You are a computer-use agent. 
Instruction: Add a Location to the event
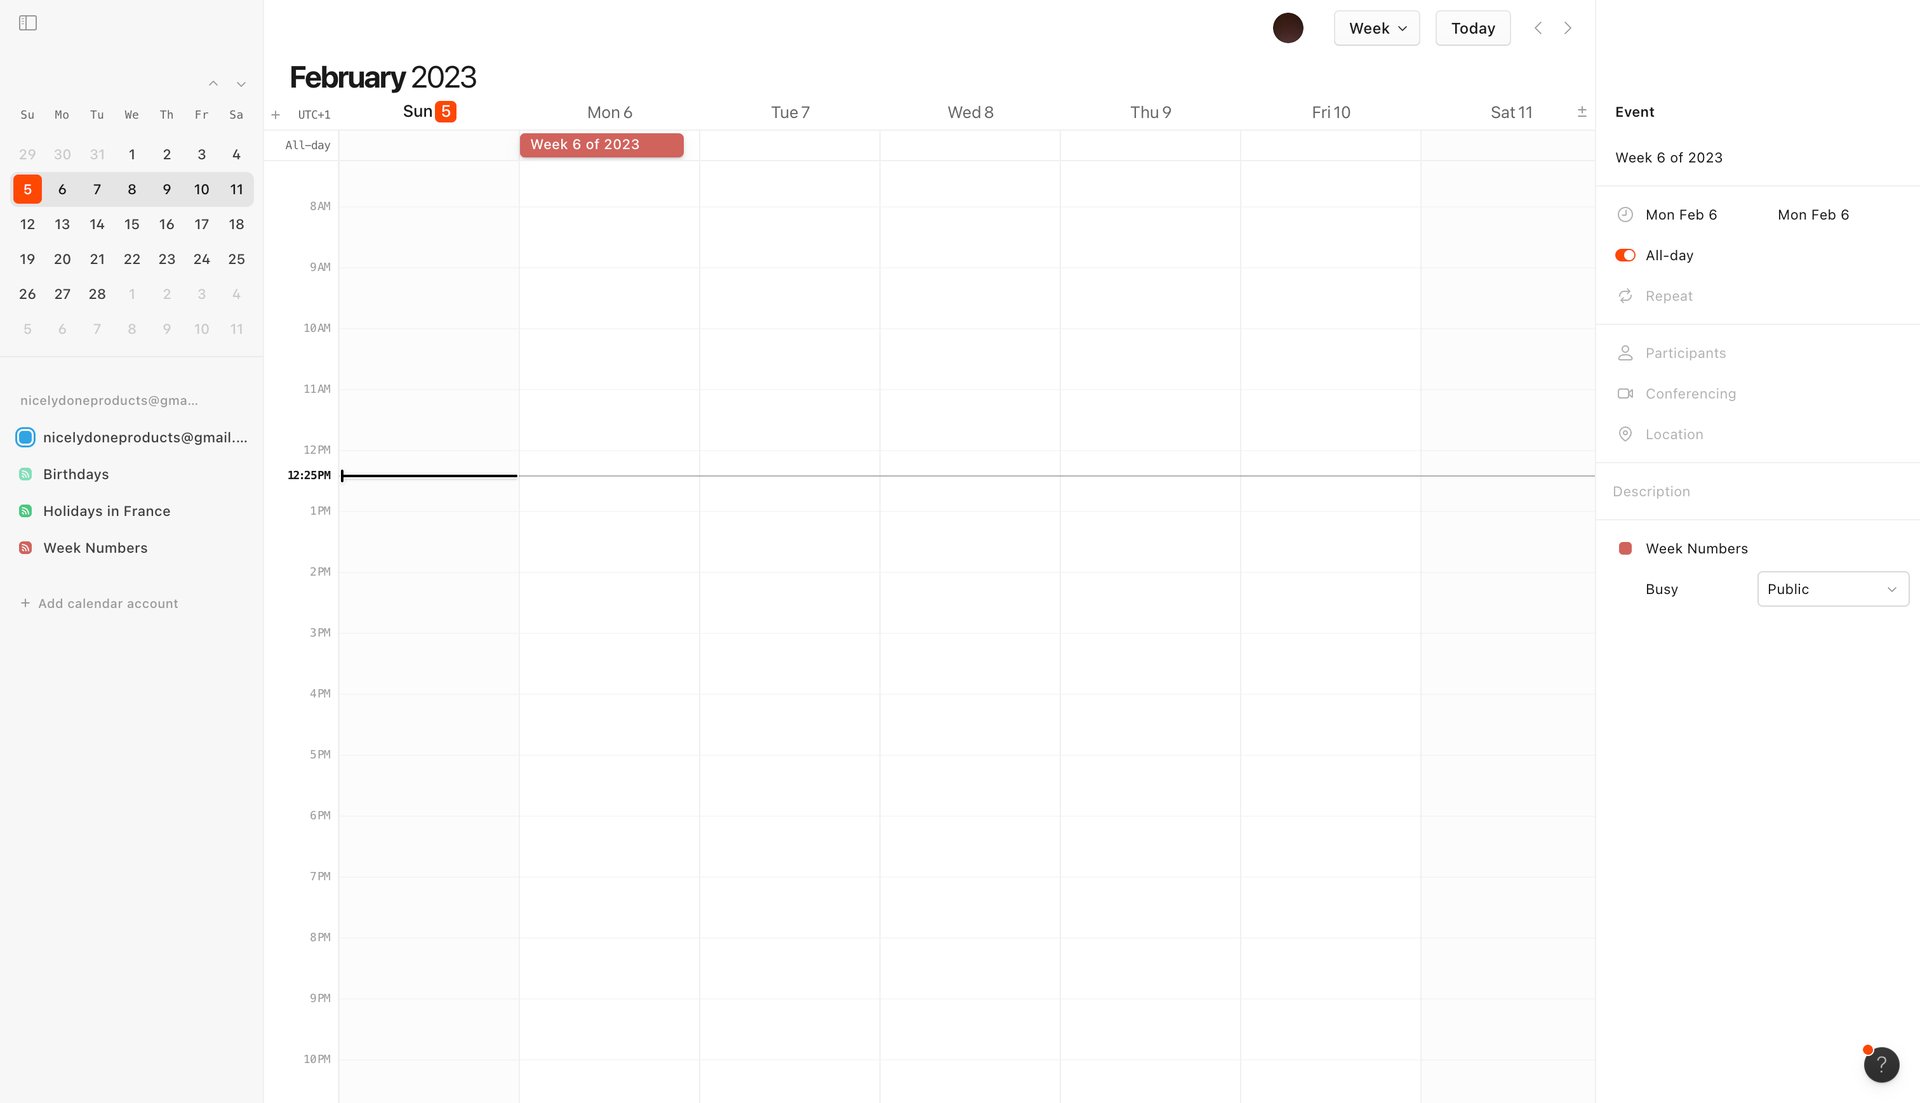pyautogui.click(x=1673, y=434)
